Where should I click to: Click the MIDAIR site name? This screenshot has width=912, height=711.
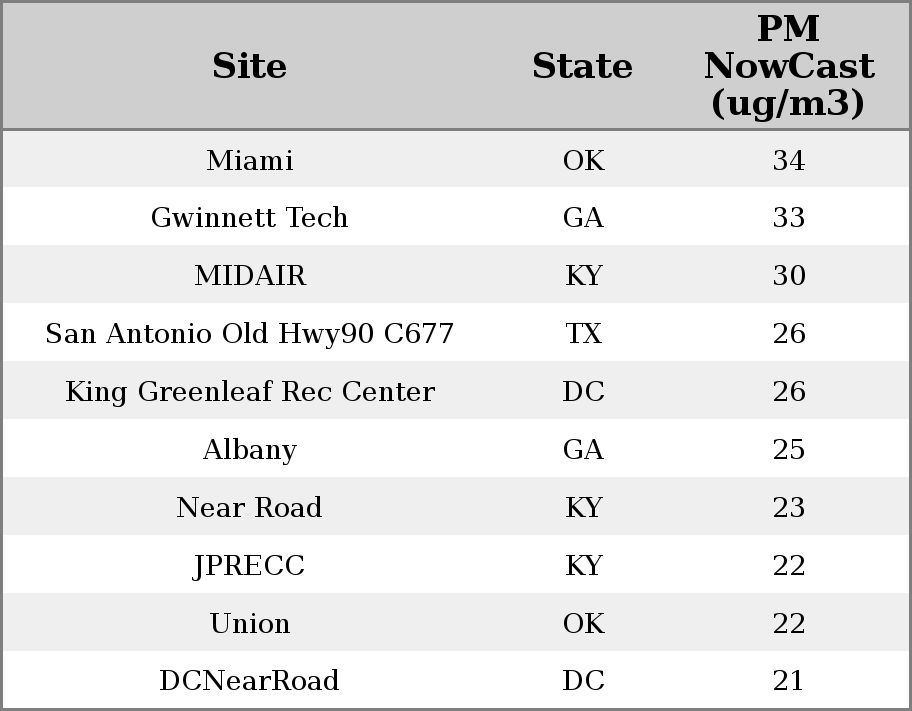pos(249,275)
